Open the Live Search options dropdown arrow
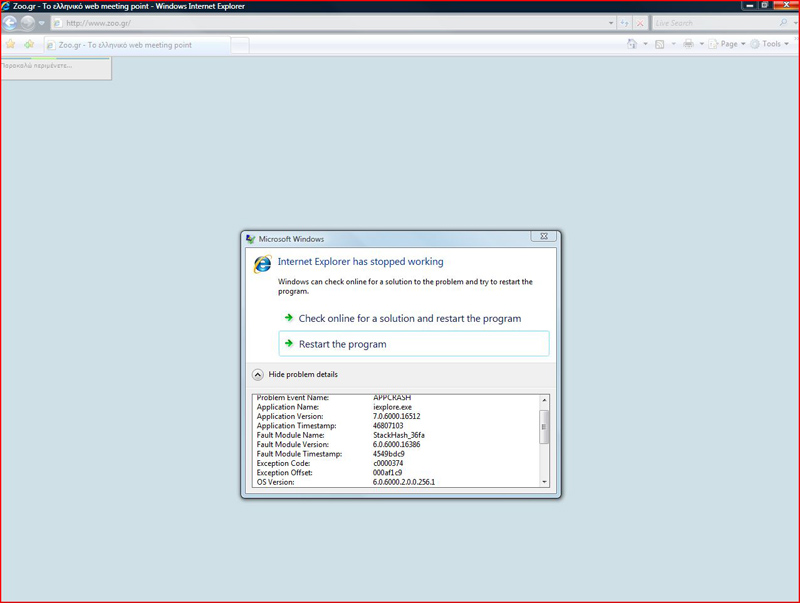The height and width of the screenshot is (603, 800). coord(795,23)
